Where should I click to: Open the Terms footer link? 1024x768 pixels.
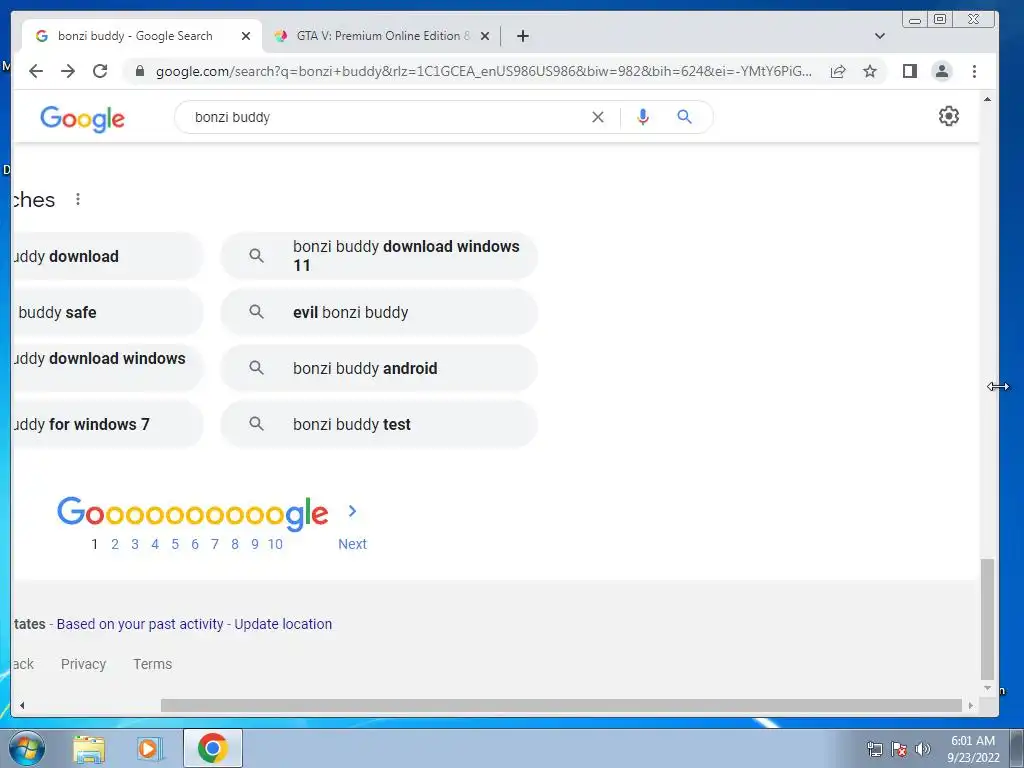(153, 664)
